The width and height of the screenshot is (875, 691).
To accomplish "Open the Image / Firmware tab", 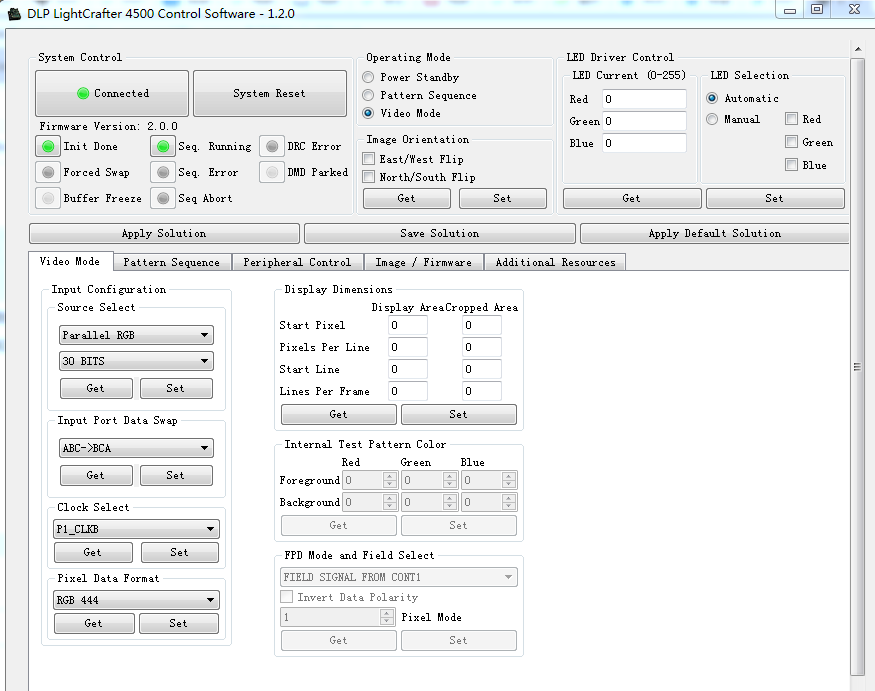I will (x=424, y=262).
